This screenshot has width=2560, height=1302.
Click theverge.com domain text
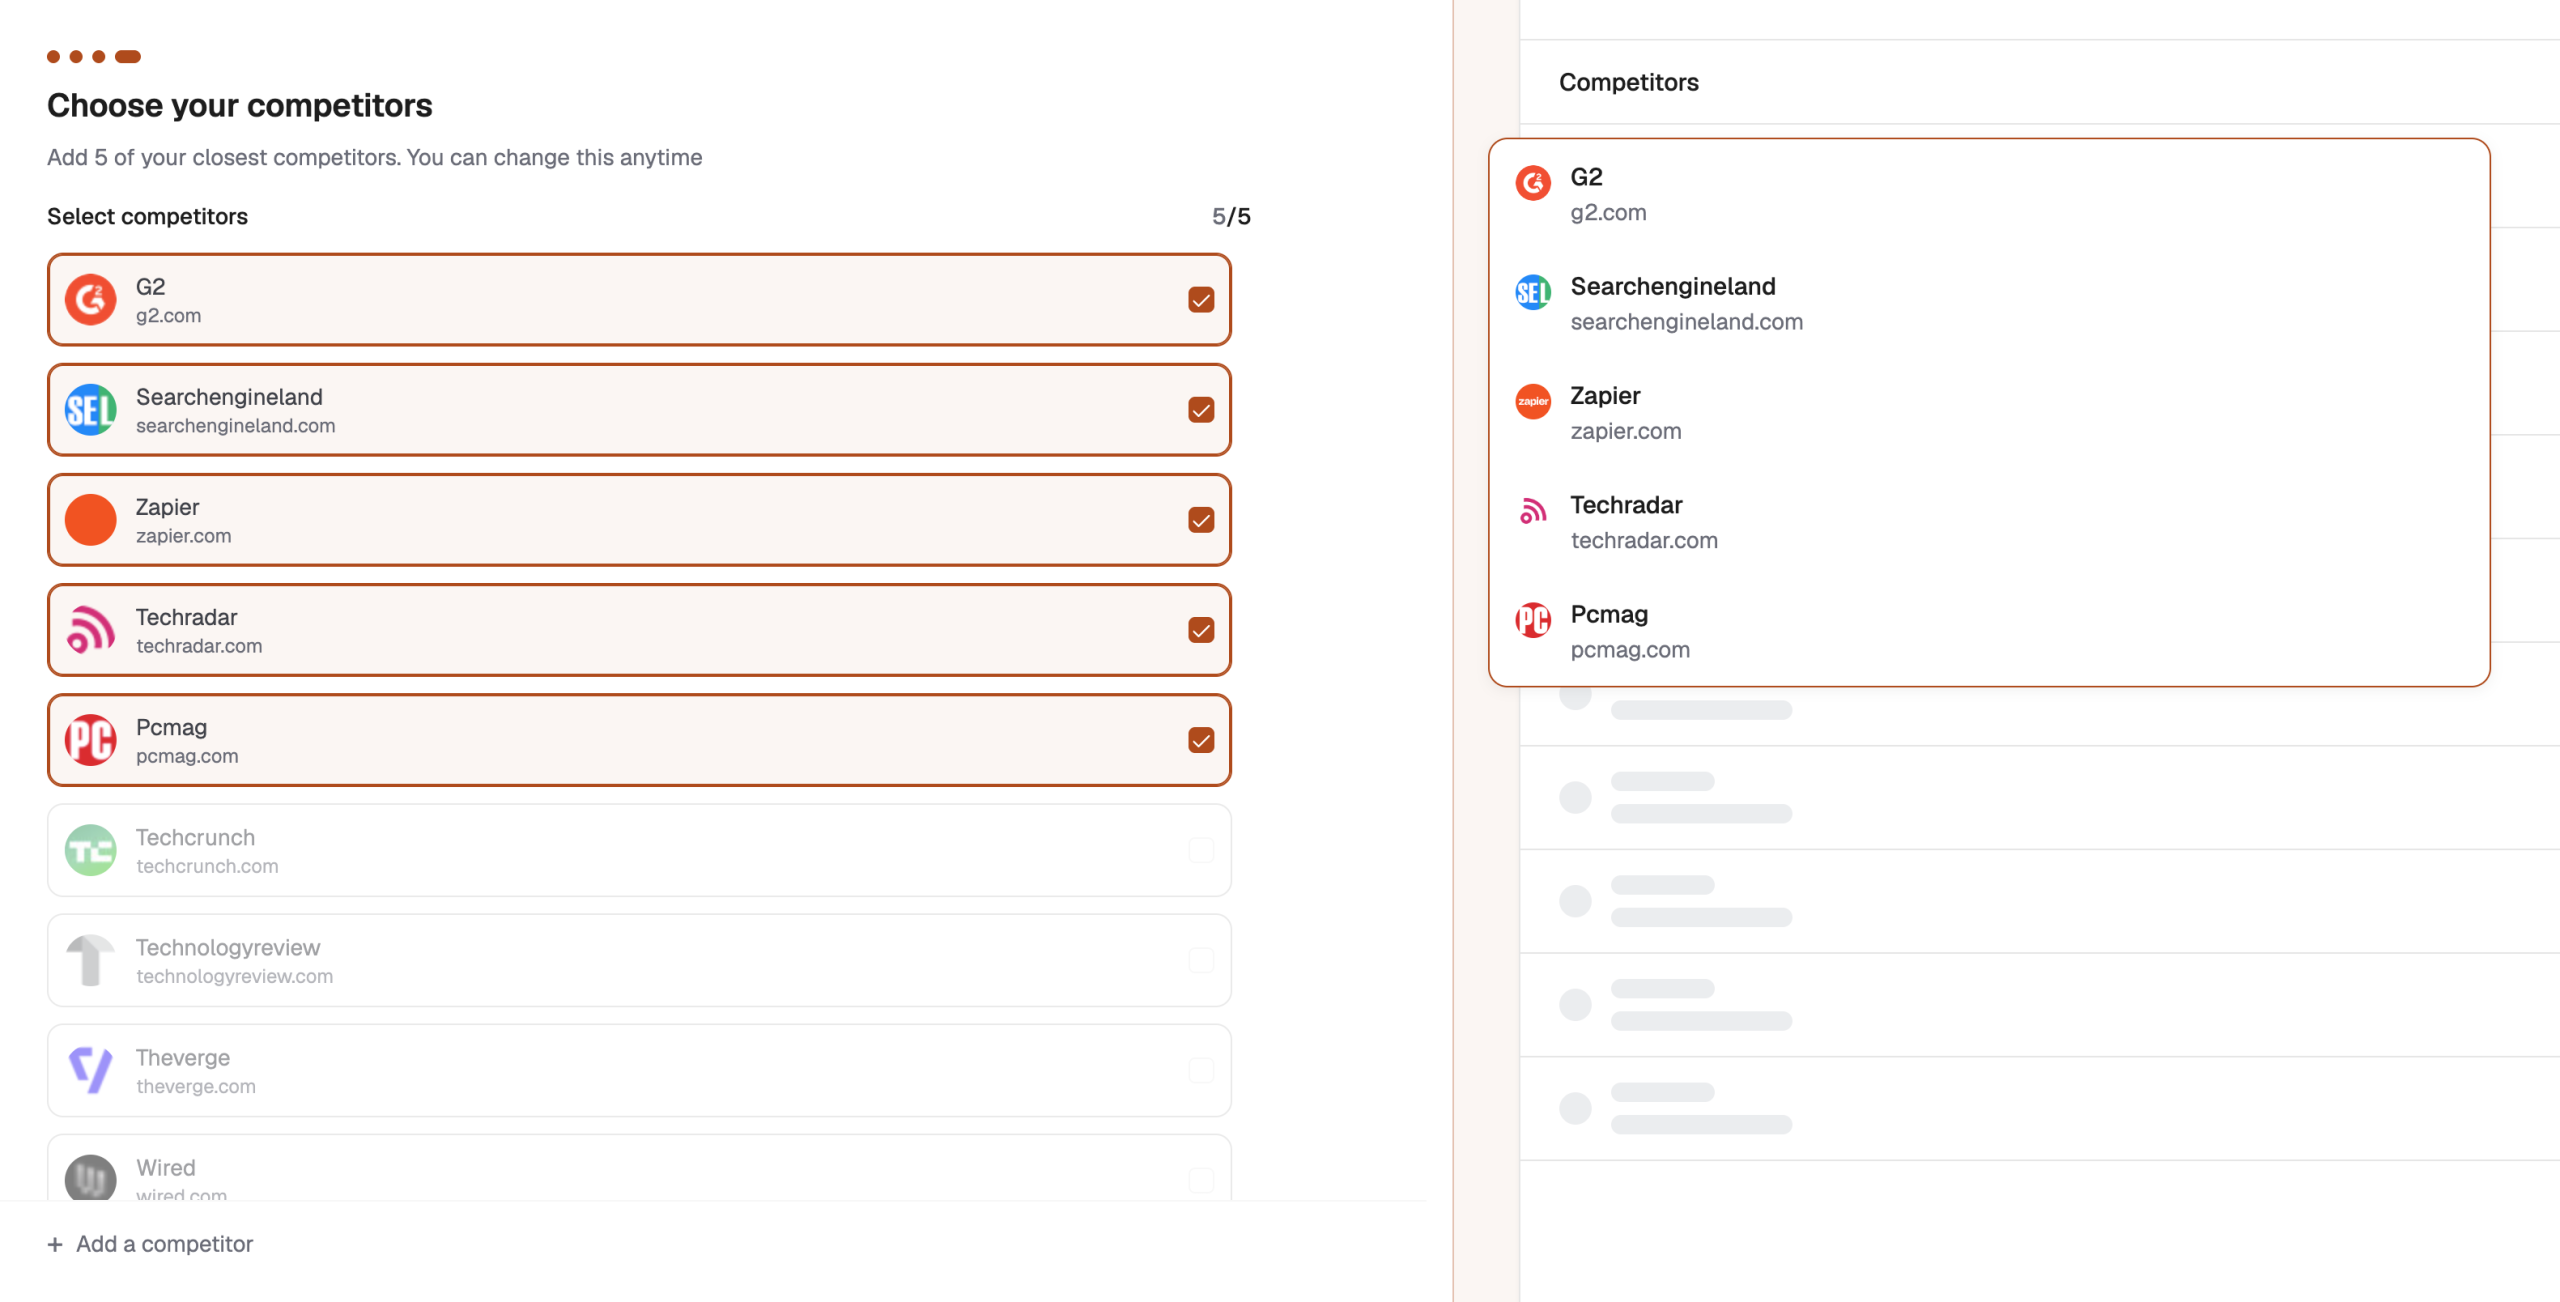[x=196, y=1086]
